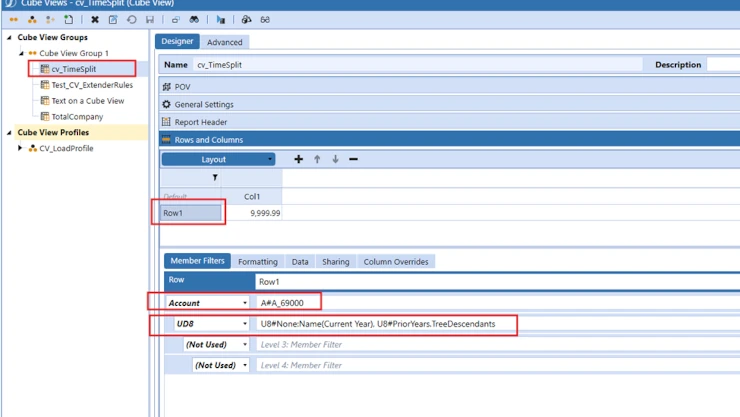Click the Delete (X) toolbar icon
Viewport: 740px width, 417px height.
(95, 20)
